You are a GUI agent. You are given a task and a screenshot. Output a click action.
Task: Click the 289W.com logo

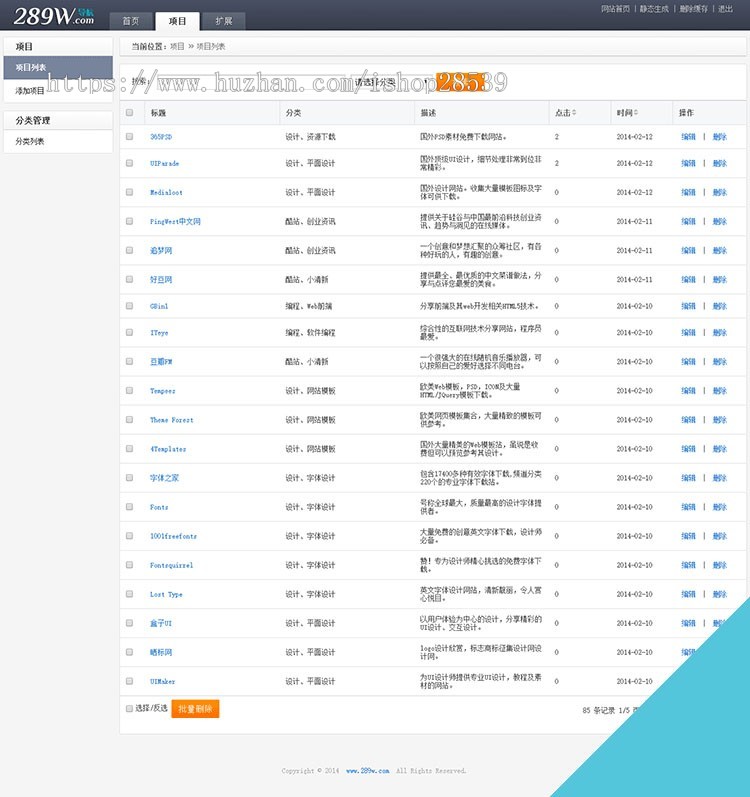click(53, 16)
